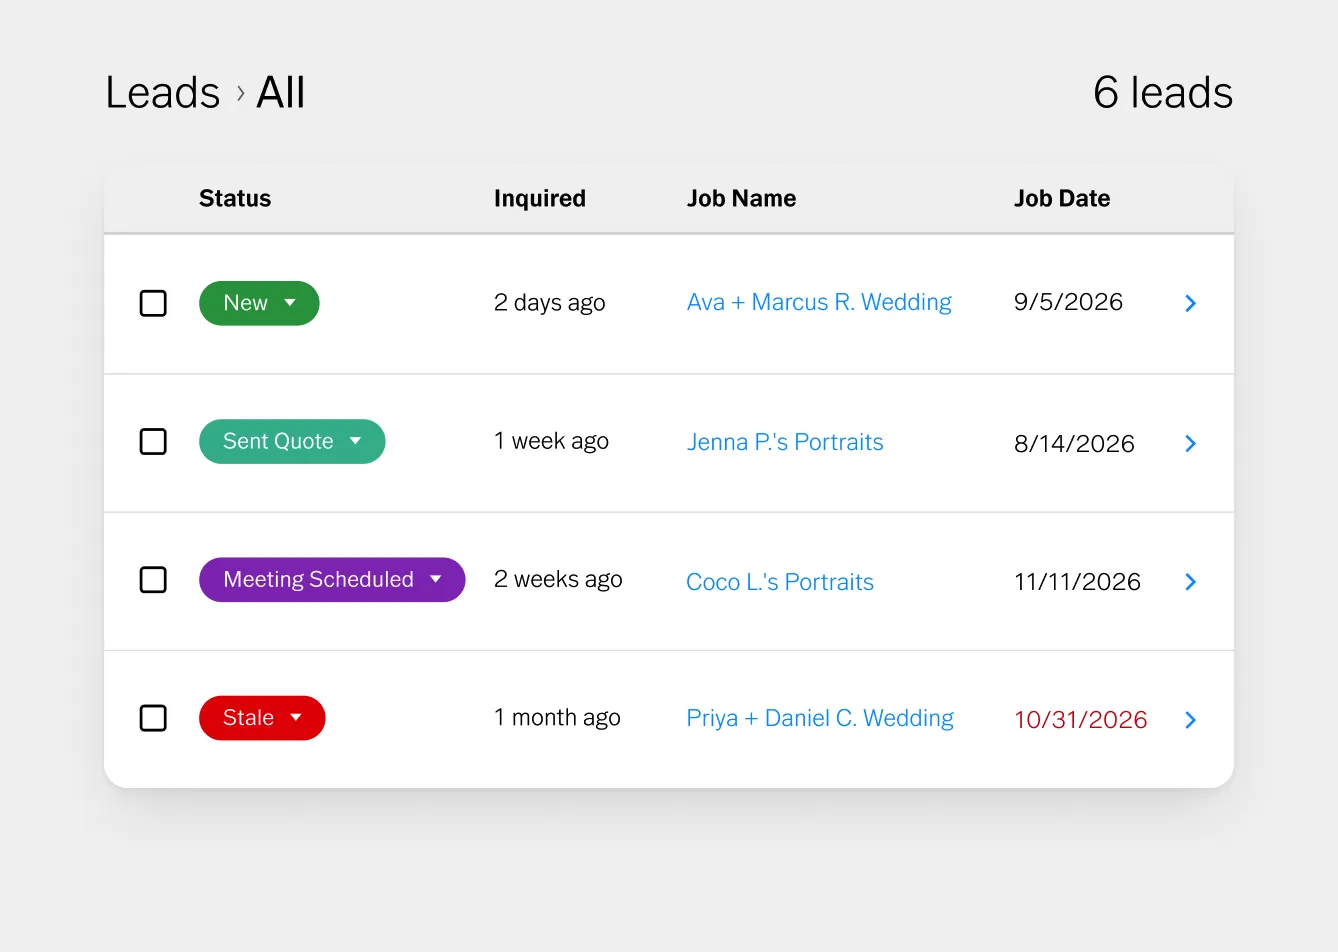
Task: Open the Coco L.'s Portraits row arrow
Action: pos(1190,581)
